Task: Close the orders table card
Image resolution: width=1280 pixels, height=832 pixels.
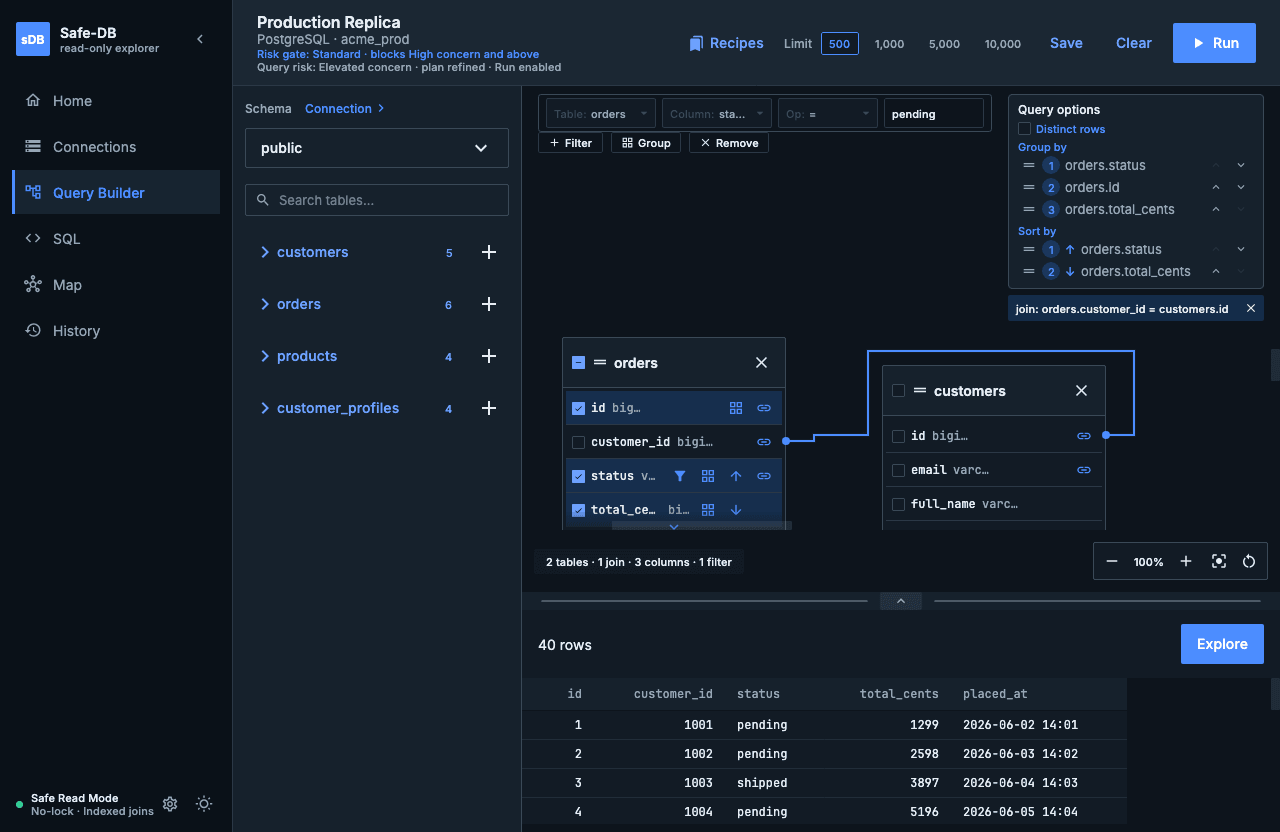Action: 761,363
